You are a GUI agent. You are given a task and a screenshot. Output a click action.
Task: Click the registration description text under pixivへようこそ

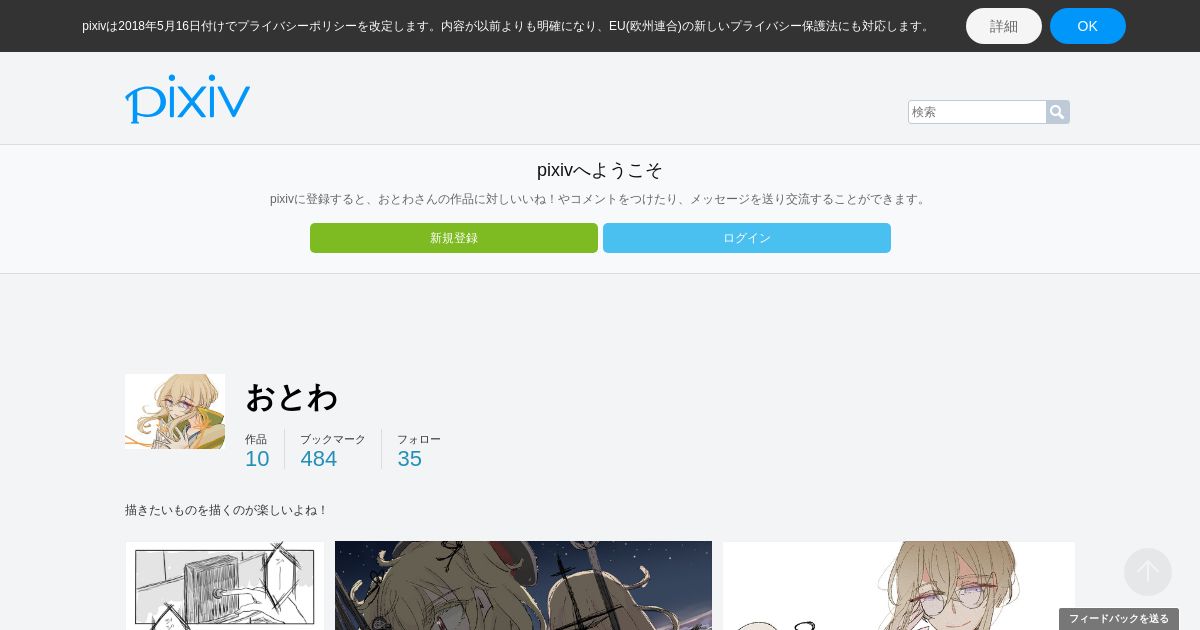[600, 199]
